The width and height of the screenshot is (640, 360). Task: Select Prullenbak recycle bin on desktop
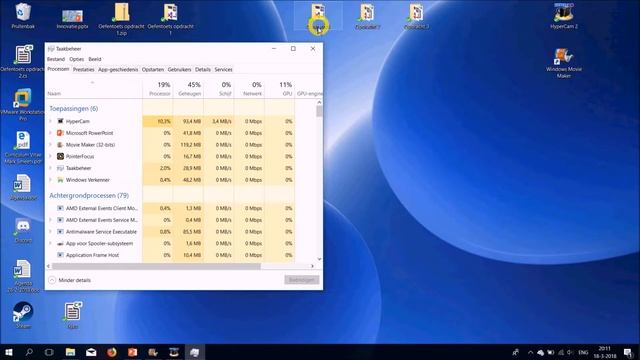(23, 16)
